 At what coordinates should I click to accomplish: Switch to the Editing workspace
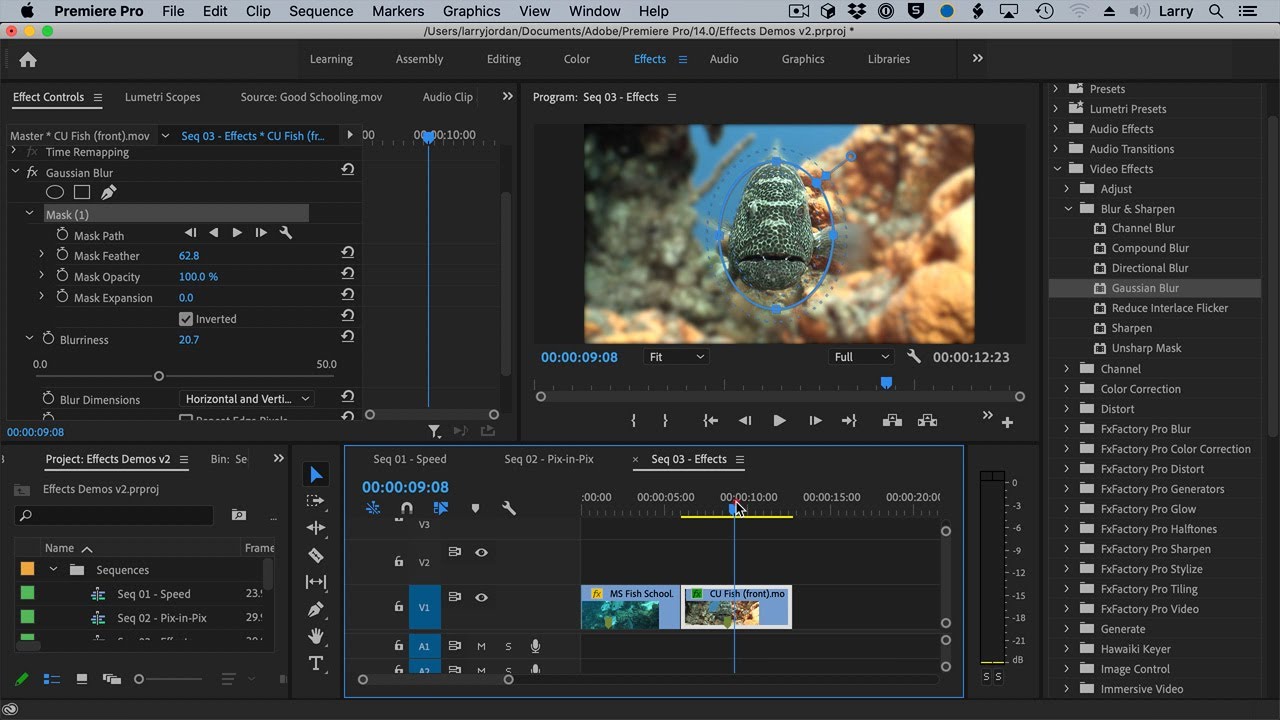[x=503, y=59]
